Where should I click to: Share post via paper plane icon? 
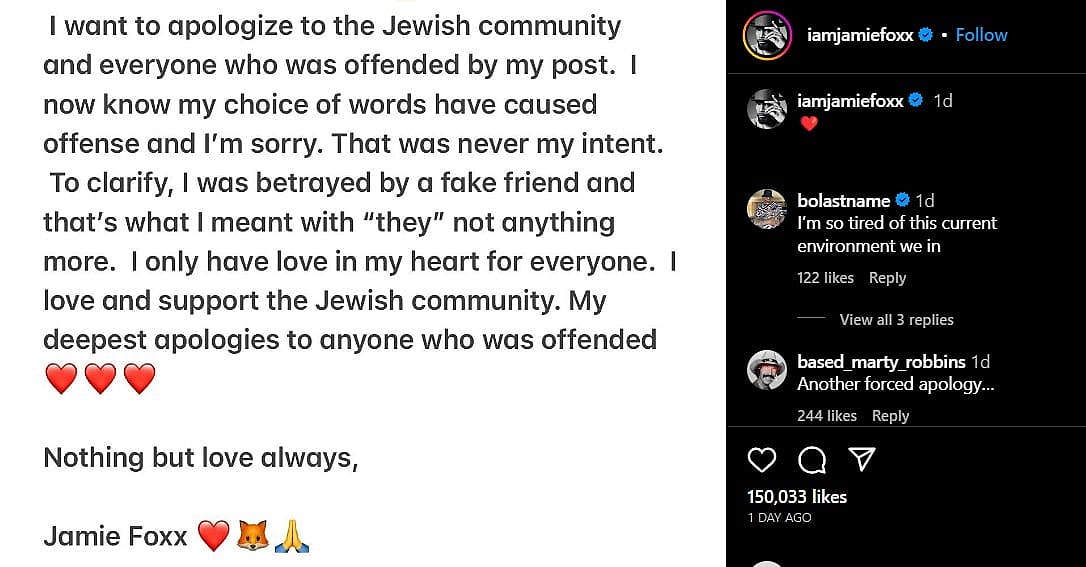(861, 459)
